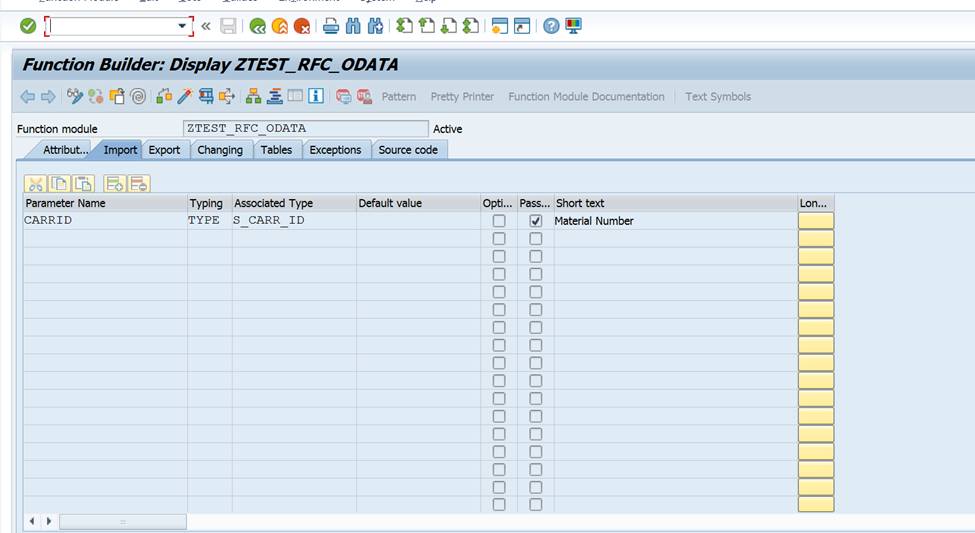The image size is (975, 533).
Task: Click the S_CARR_ID associated type cell
Action: pos(294,221)
